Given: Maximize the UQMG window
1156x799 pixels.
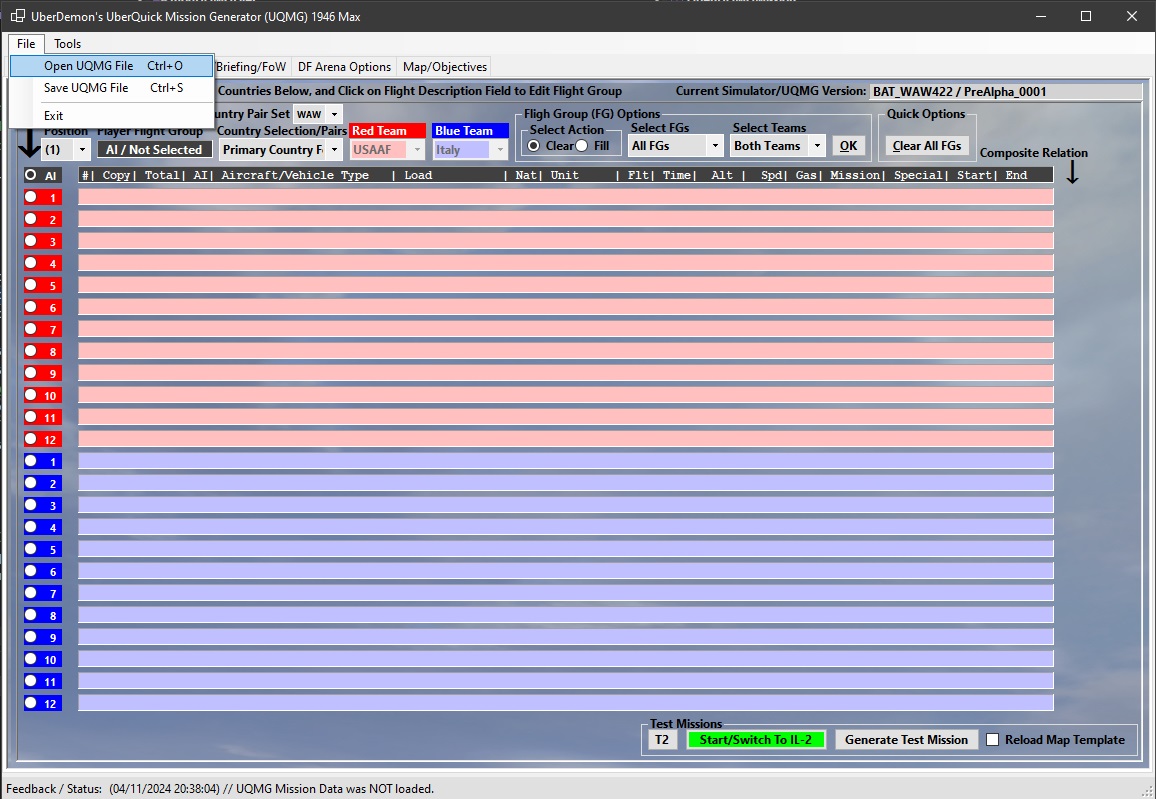Looking at the screenshot, I should [1086, 16].
